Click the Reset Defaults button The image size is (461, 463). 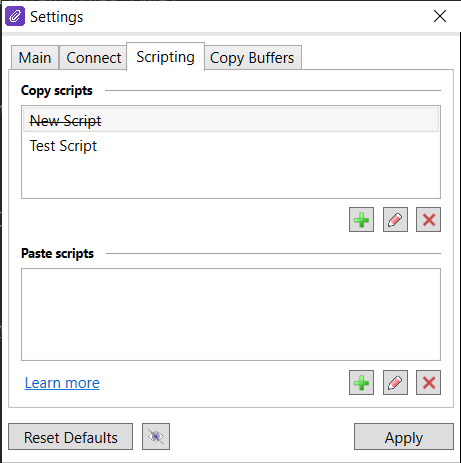(x=70, y=437)
